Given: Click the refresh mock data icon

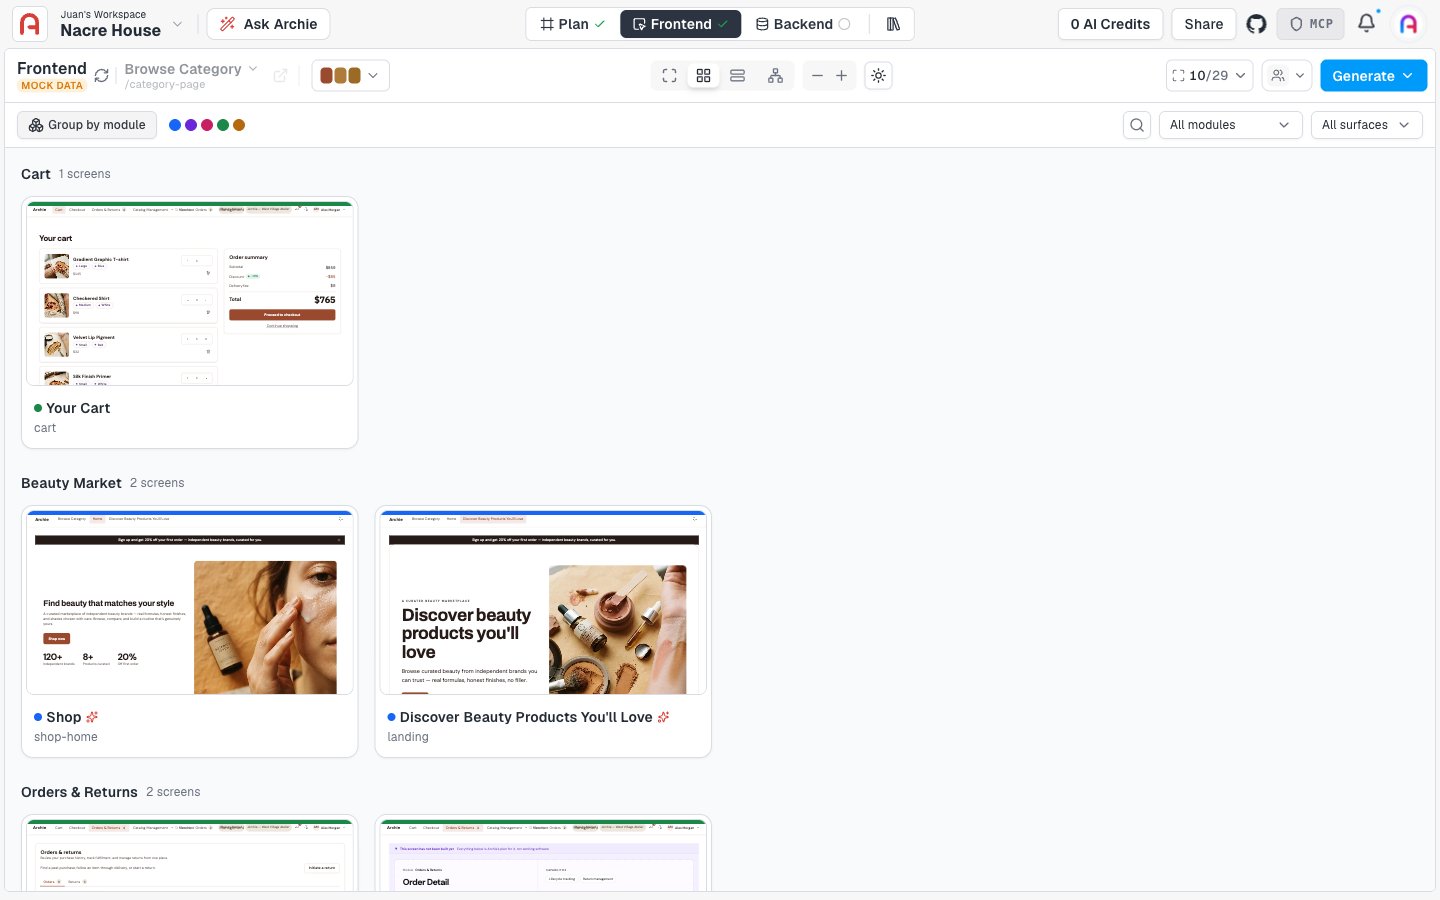Looking at the screenshot, I should click(102, 75).
